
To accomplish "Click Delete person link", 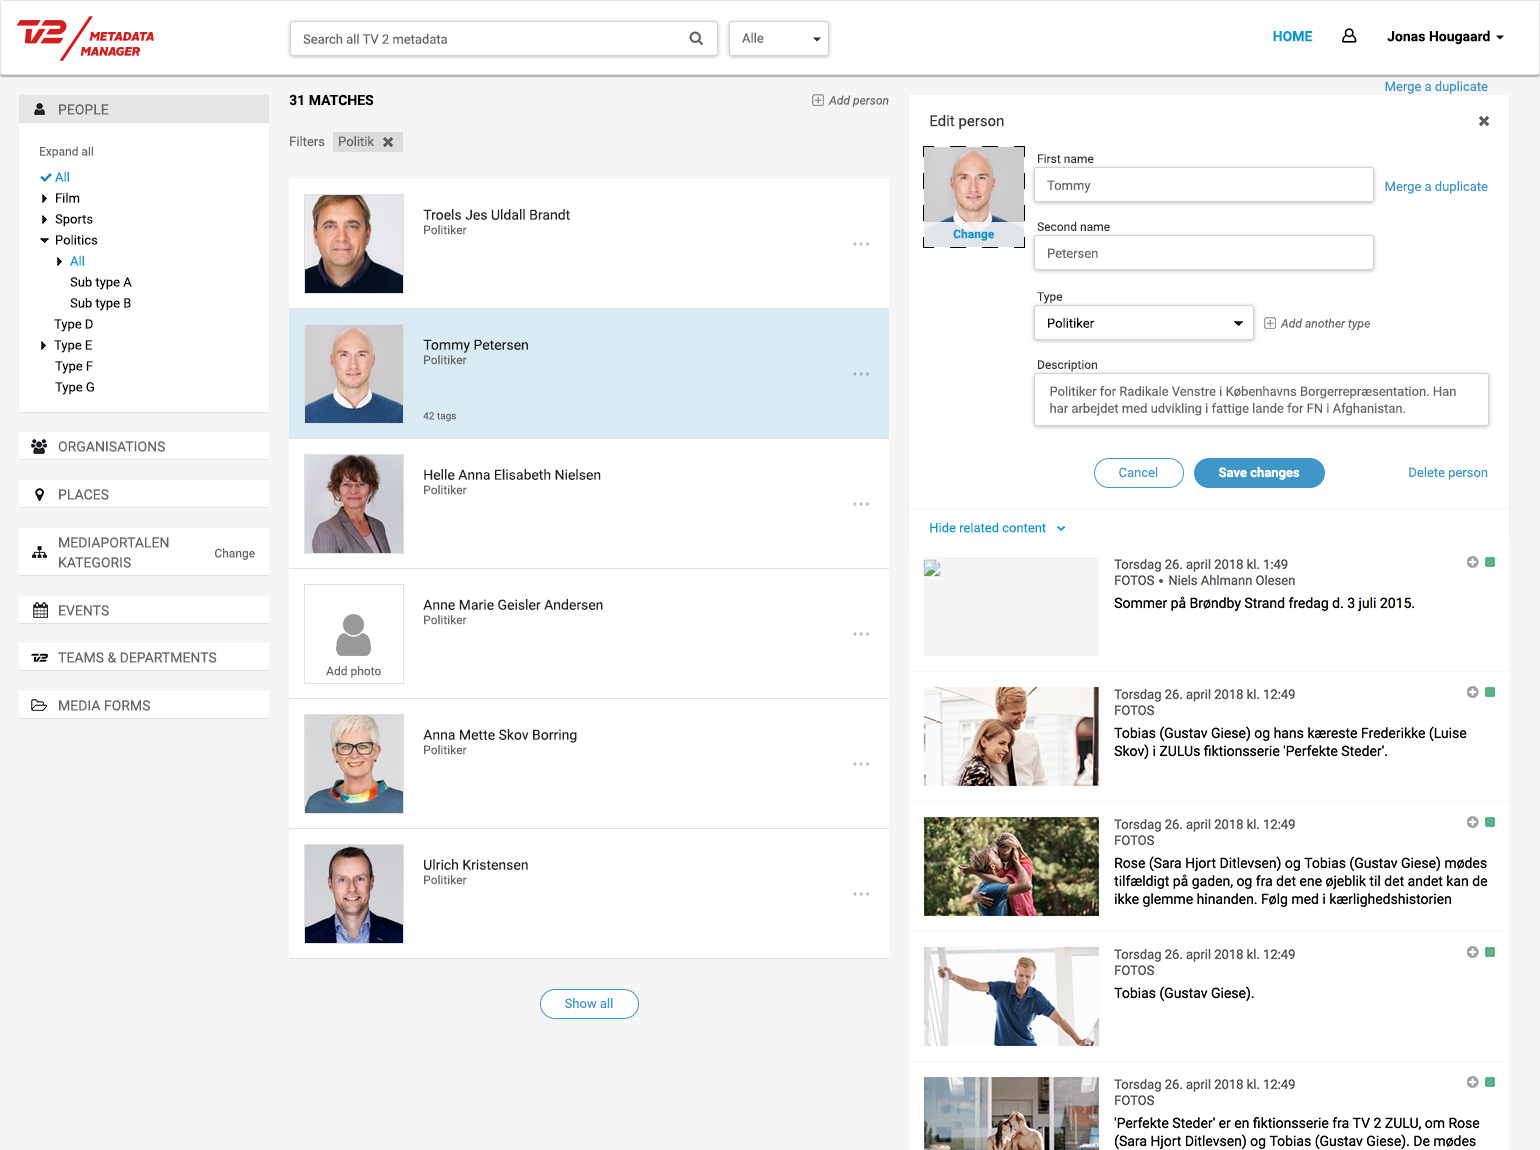I will point(1447,473).
